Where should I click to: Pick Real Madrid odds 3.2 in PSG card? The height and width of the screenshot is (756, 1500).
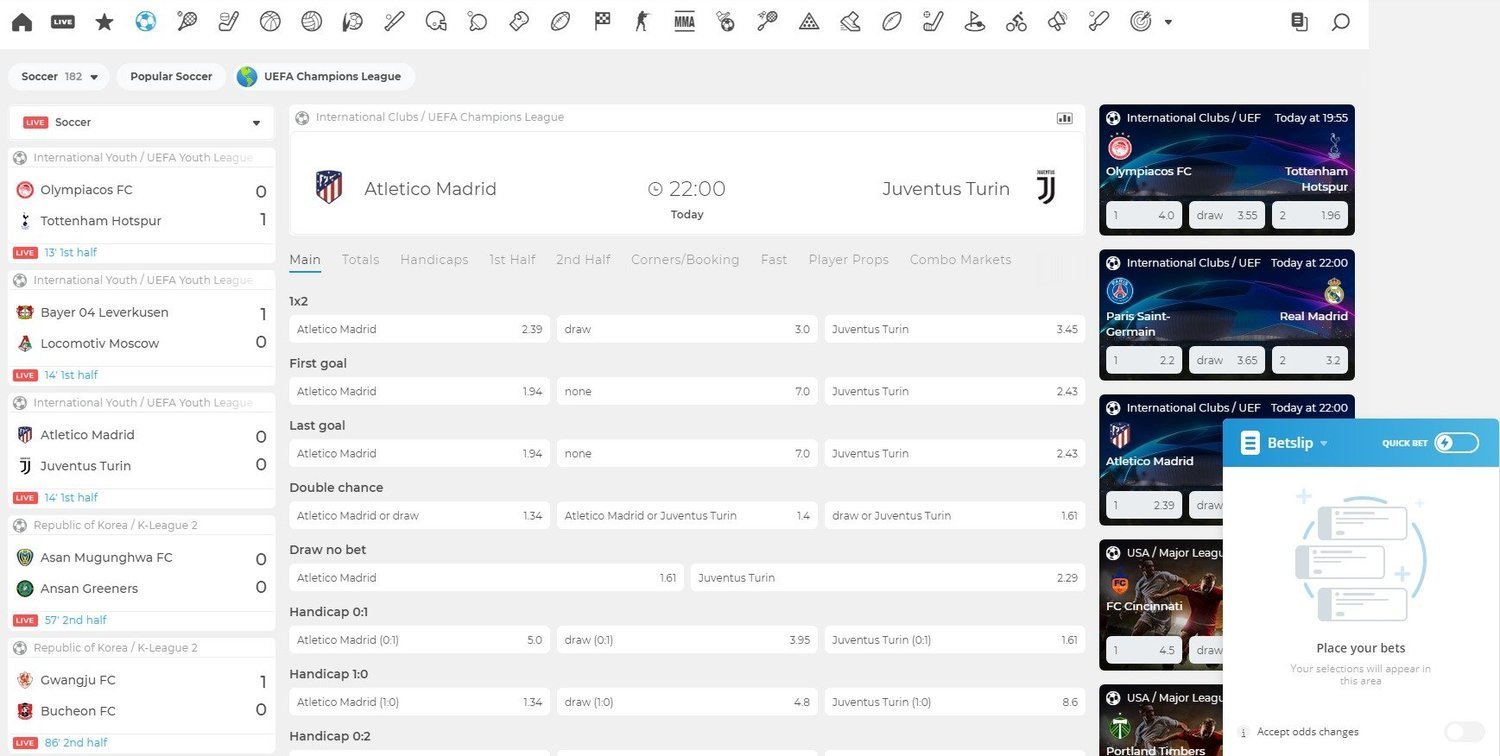1310,360
